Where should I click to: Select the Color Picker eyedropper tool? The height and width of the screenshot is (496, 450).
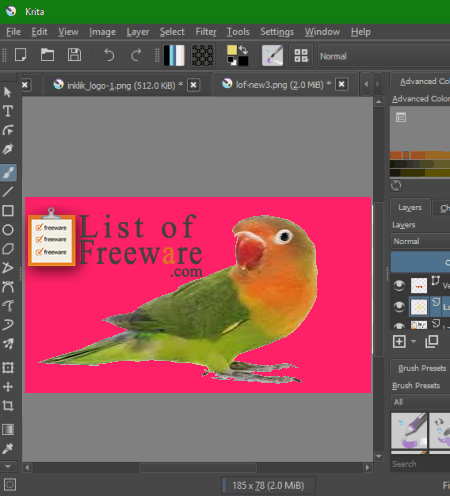pyautogui.click(x=8, y=448)
